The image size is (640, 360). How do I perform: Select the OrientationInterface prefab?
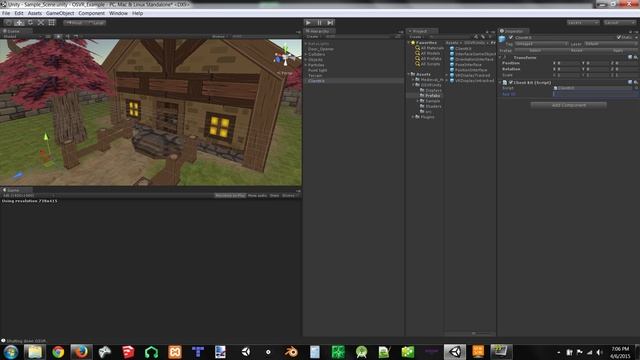pyautogui.click(x=471, y=60)
